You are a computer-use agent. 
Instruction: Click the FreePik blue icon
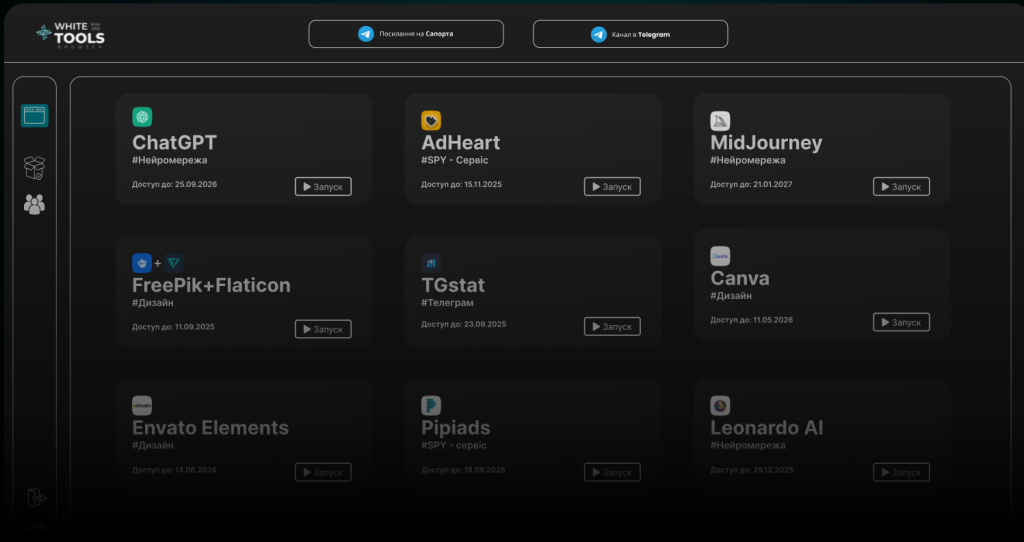click(142, 263)
